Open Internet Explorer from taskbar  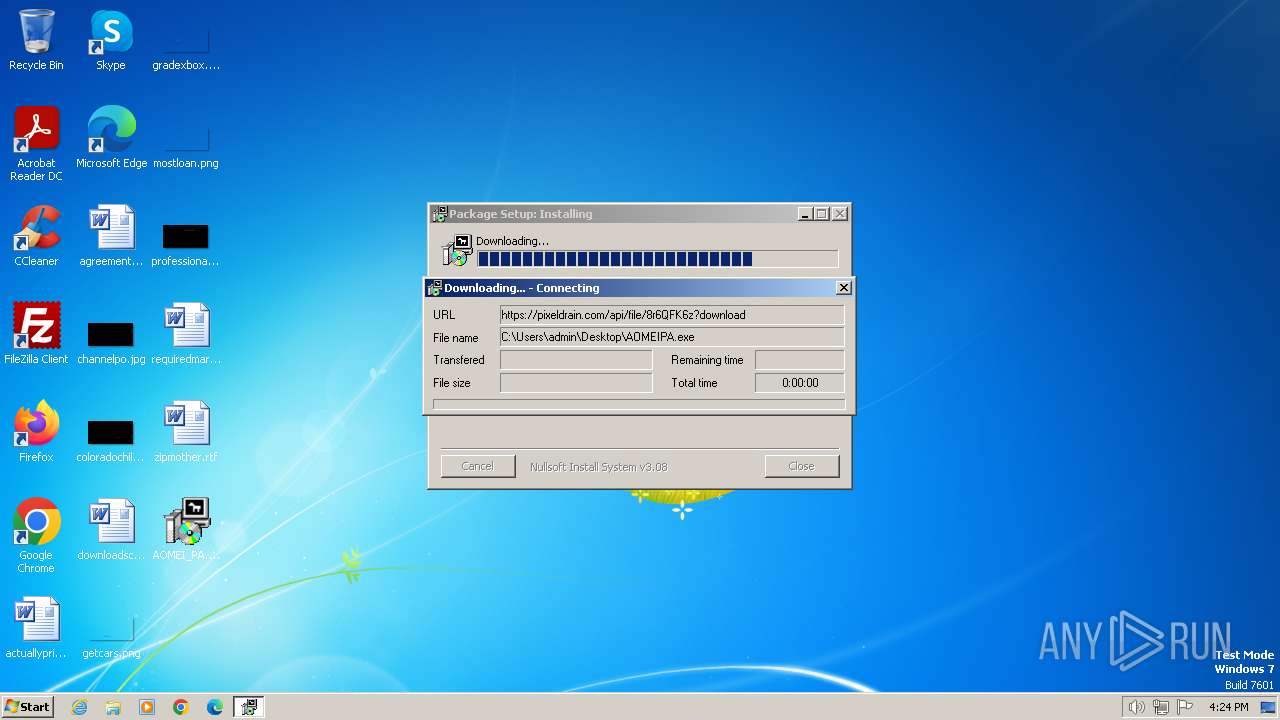click(x=79, y=707)
